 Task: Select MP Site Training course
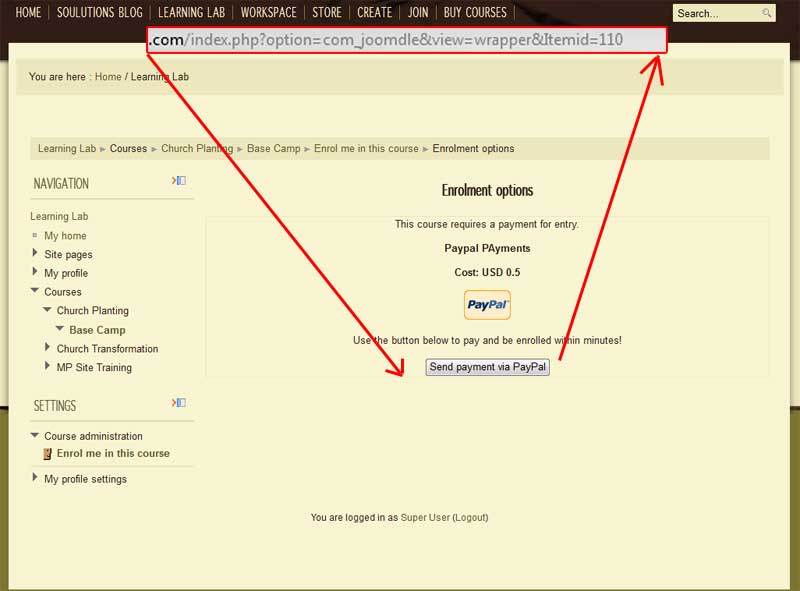tap(94, 367)
